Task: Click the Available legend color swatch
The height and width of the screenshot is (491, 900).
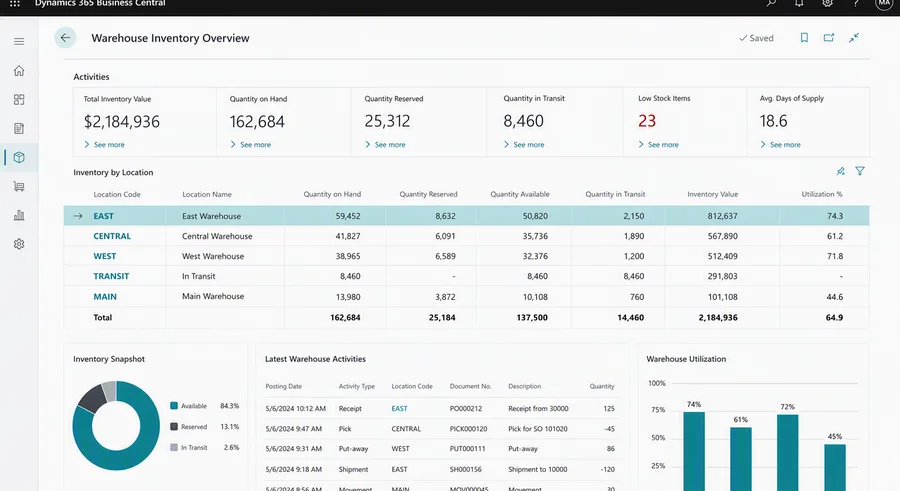Action: coord(174,405)
